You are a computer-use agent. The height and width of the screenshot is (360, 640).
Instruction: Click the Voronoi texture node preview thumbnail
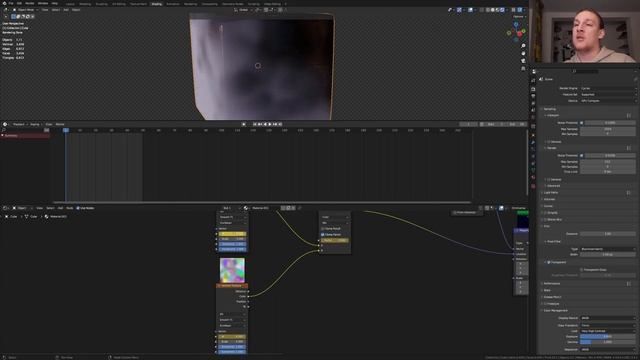[x=232, y=270]
